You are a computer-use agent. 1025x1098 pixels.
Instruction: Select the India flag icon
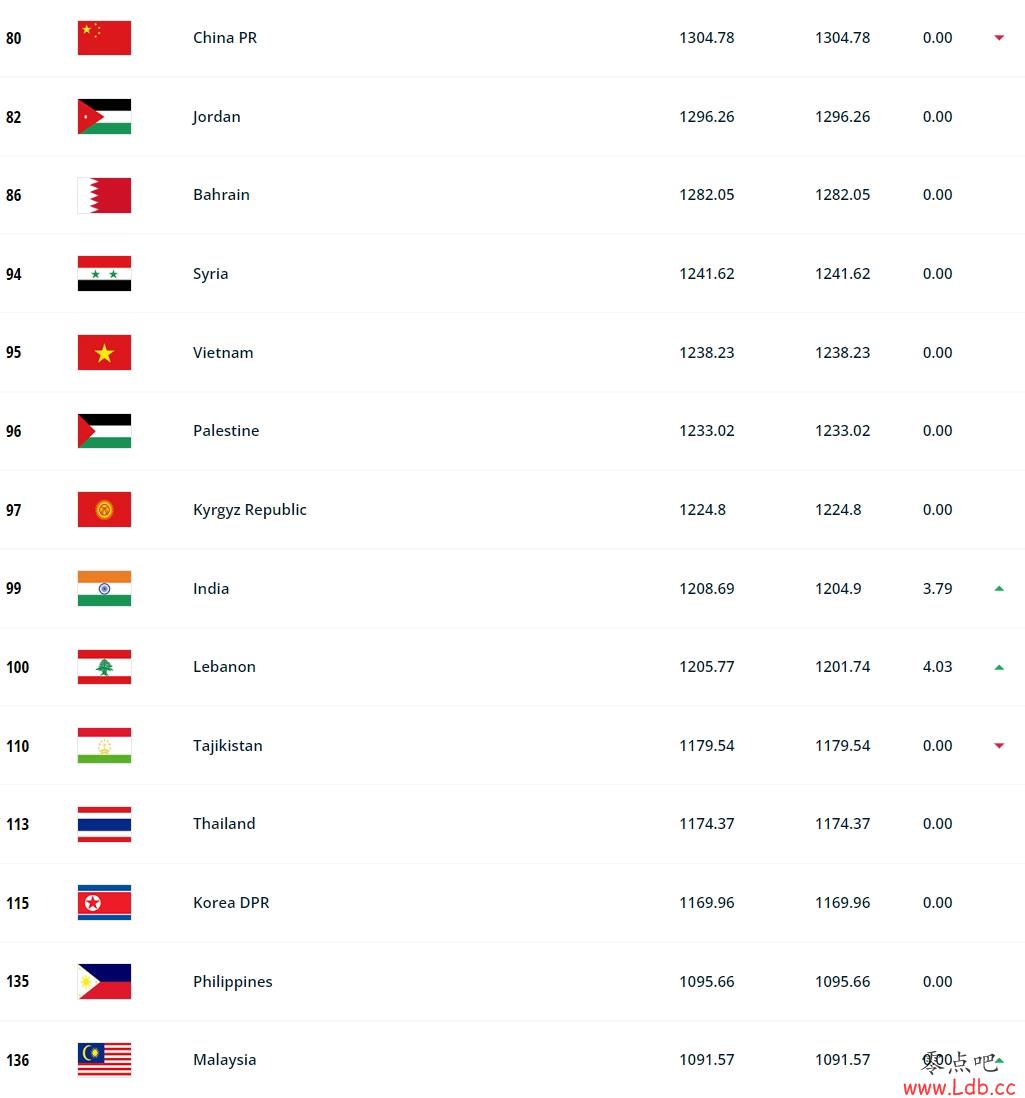(104, 588)
